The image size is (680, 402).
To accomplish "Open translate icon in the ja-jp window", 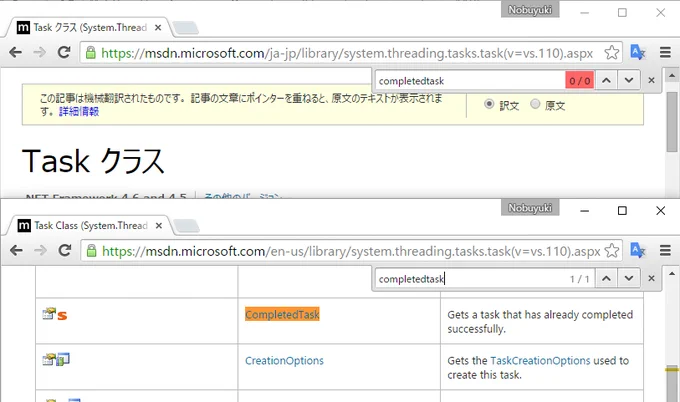I will [x=638, y=52].
